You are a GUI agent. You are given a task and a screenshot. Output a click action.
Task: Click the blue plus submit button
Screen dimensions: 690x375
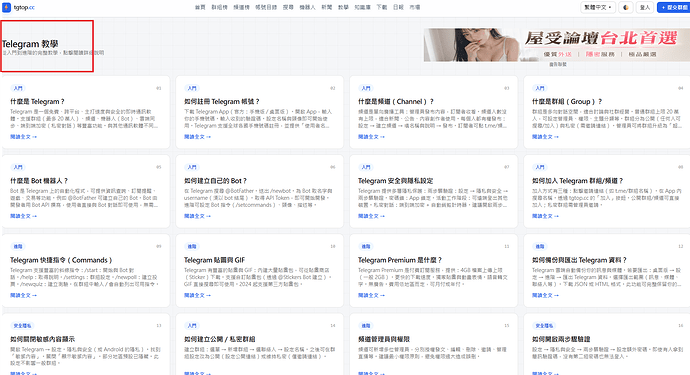(674, 7)
